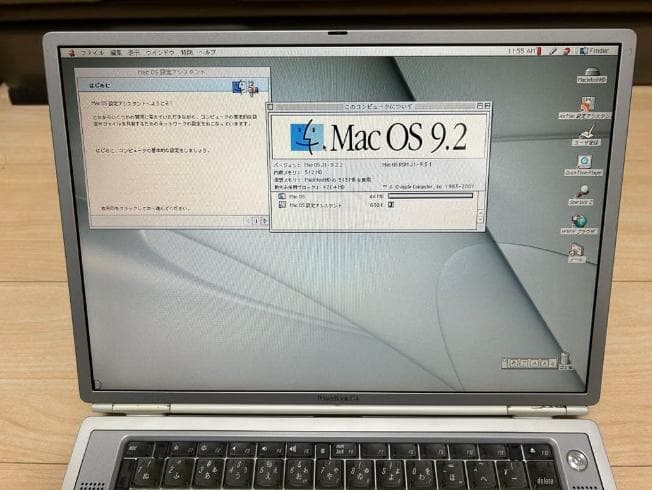This screenshot has height=490, width=652.
Task: Click the 64 MB value in Mac OS row
Action: click(x=376, y=196)
